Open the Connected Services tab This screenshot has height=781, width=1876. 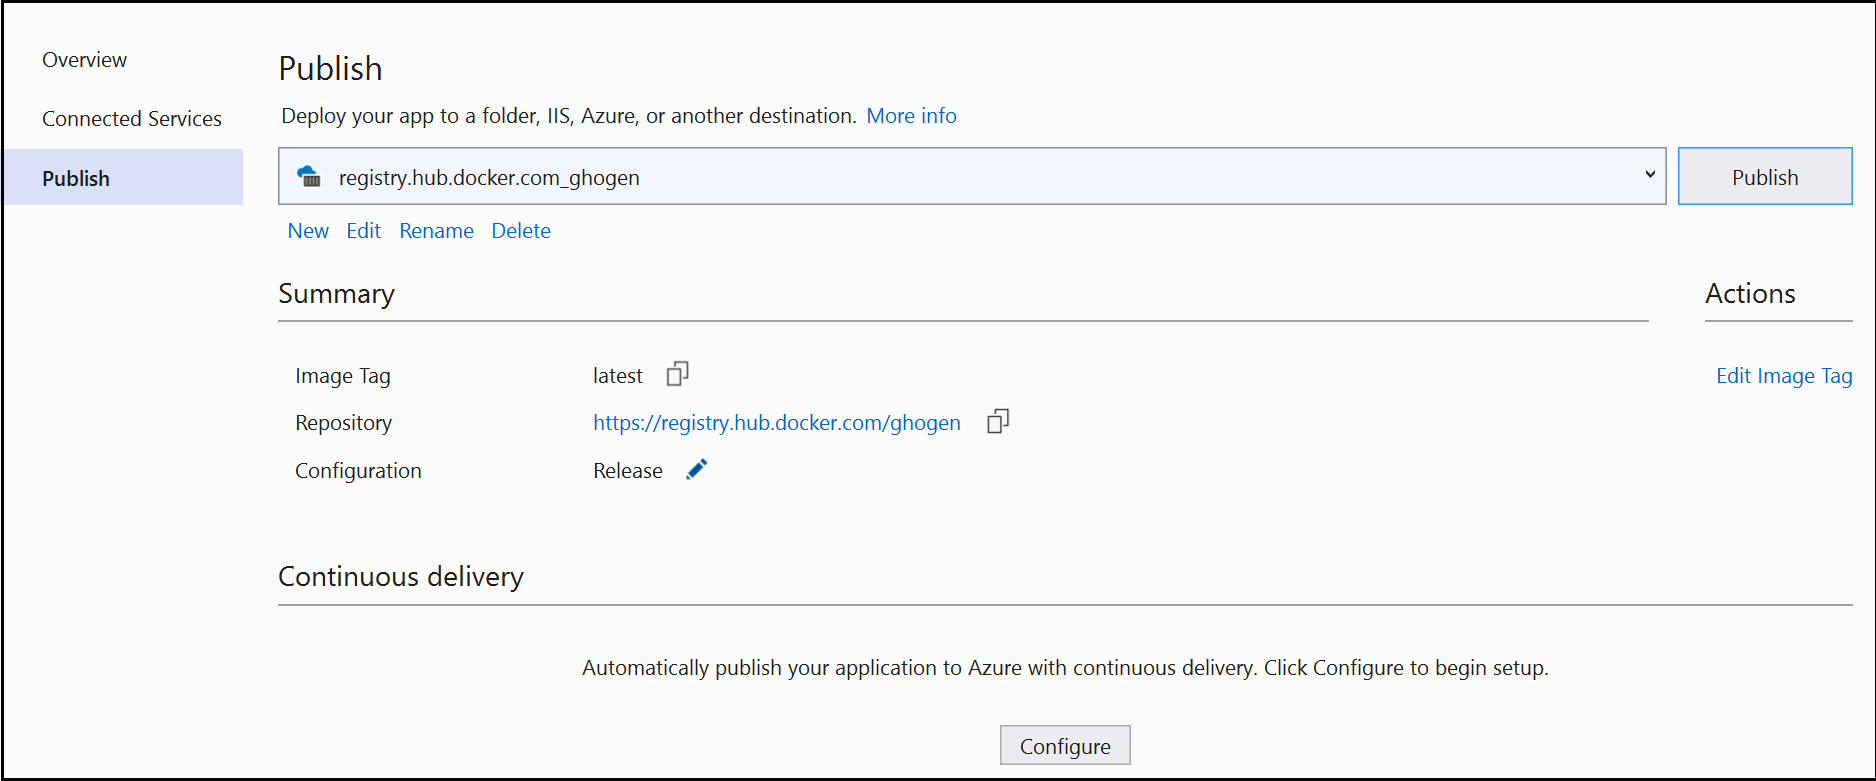[x=132, y=119]
